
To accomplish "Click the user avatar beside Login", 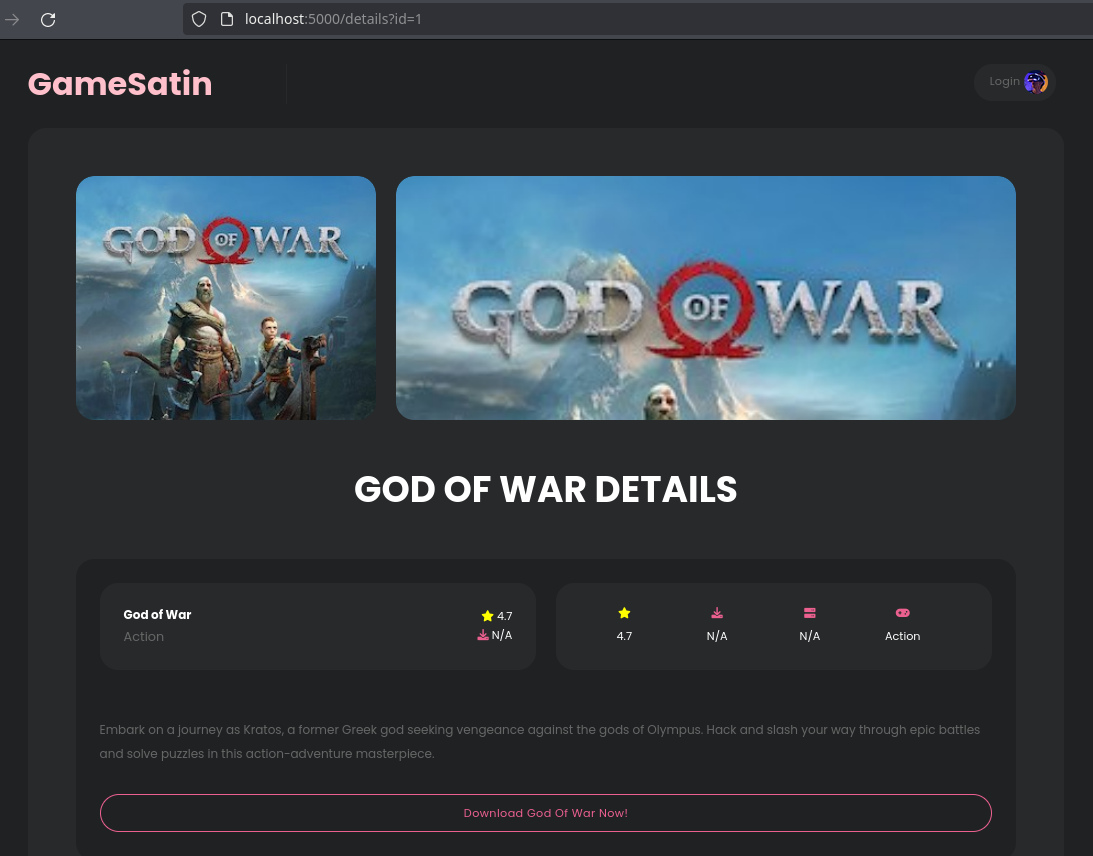I will 1036,82.
